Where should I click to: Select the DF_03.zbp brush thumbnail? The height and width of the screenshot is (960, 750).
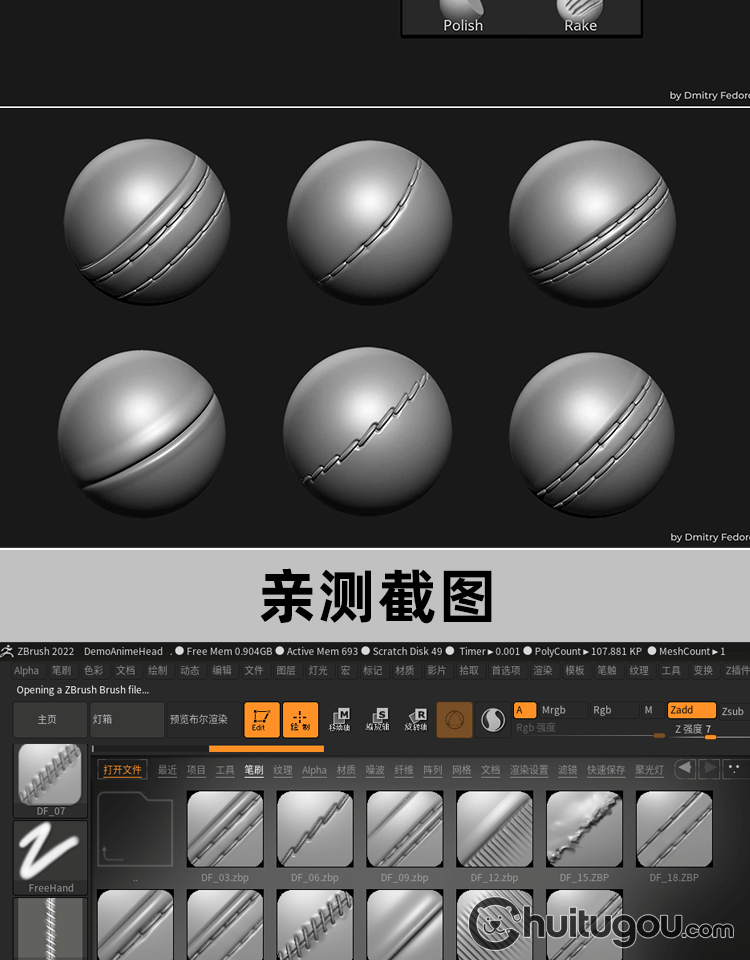(x=225, y=829)
